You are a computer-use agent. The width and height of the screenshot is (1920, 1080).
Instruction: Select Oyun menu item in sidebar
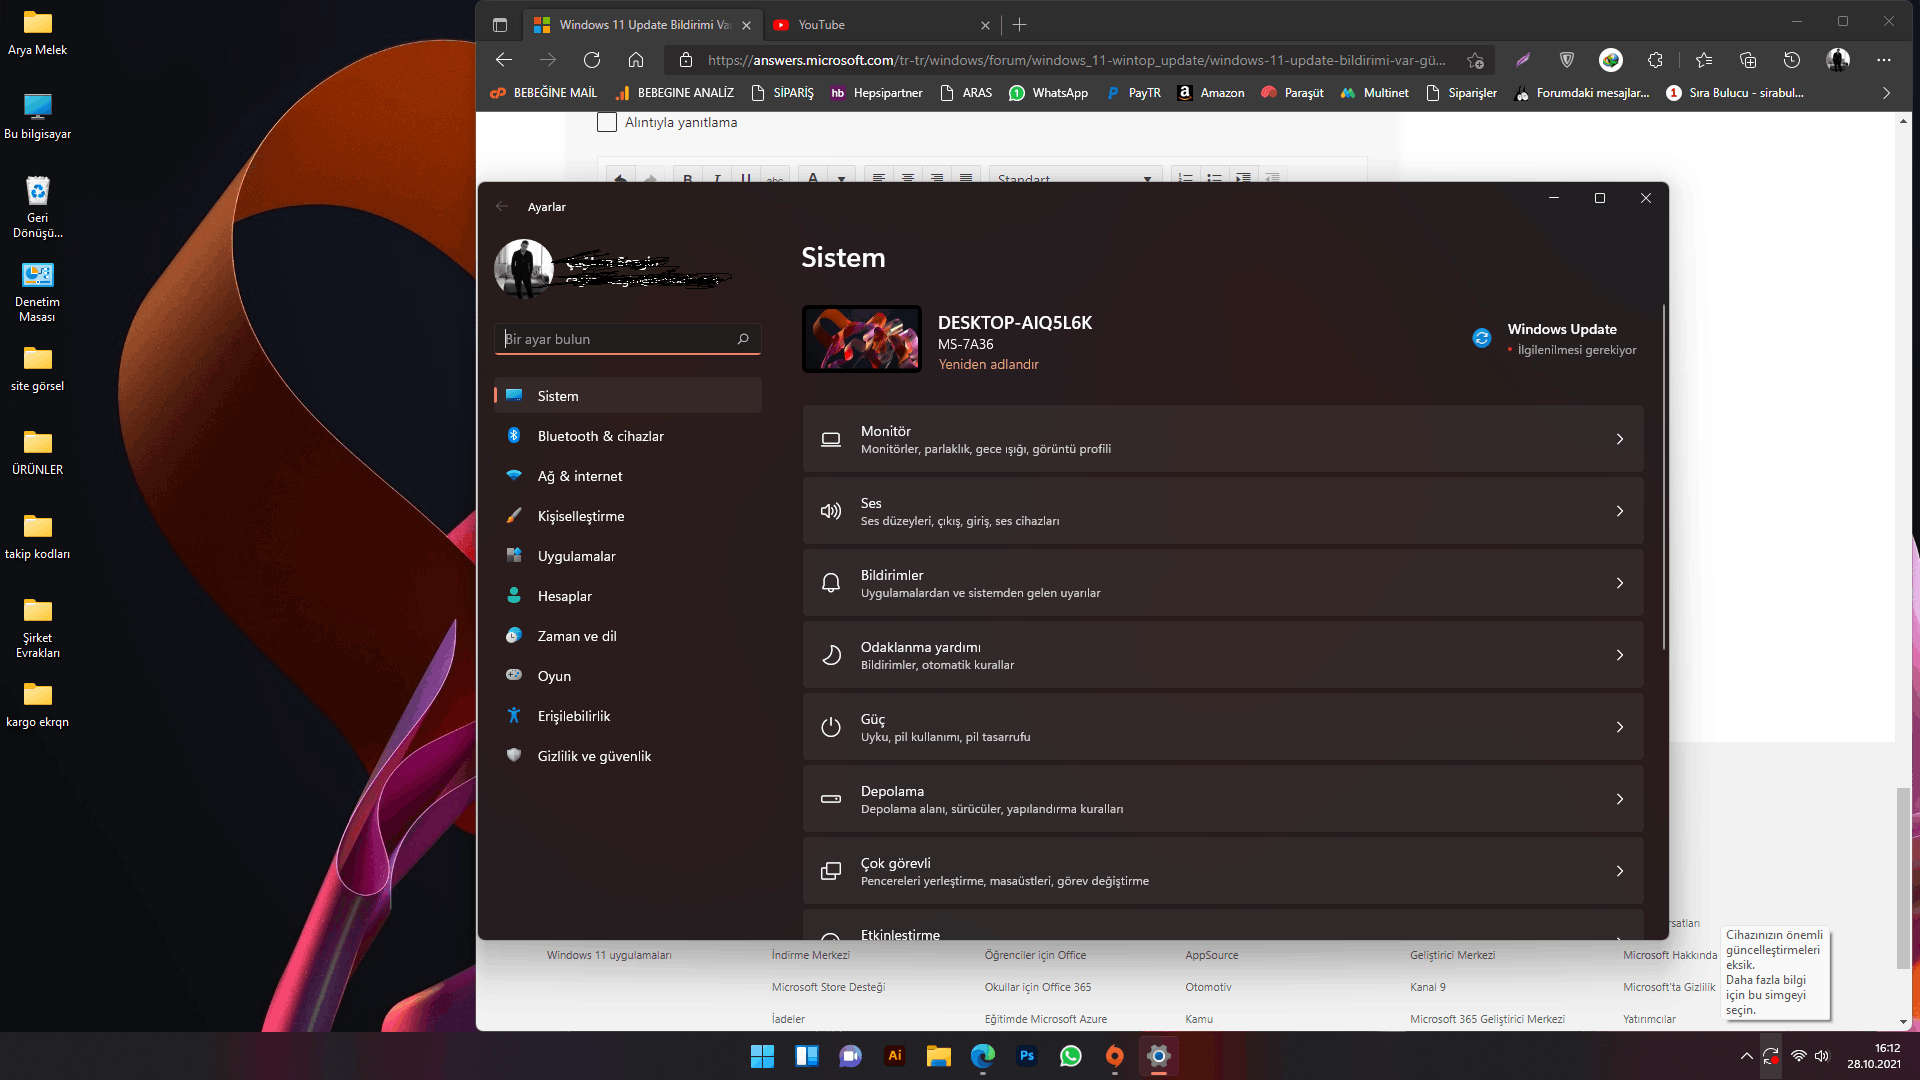554,676
